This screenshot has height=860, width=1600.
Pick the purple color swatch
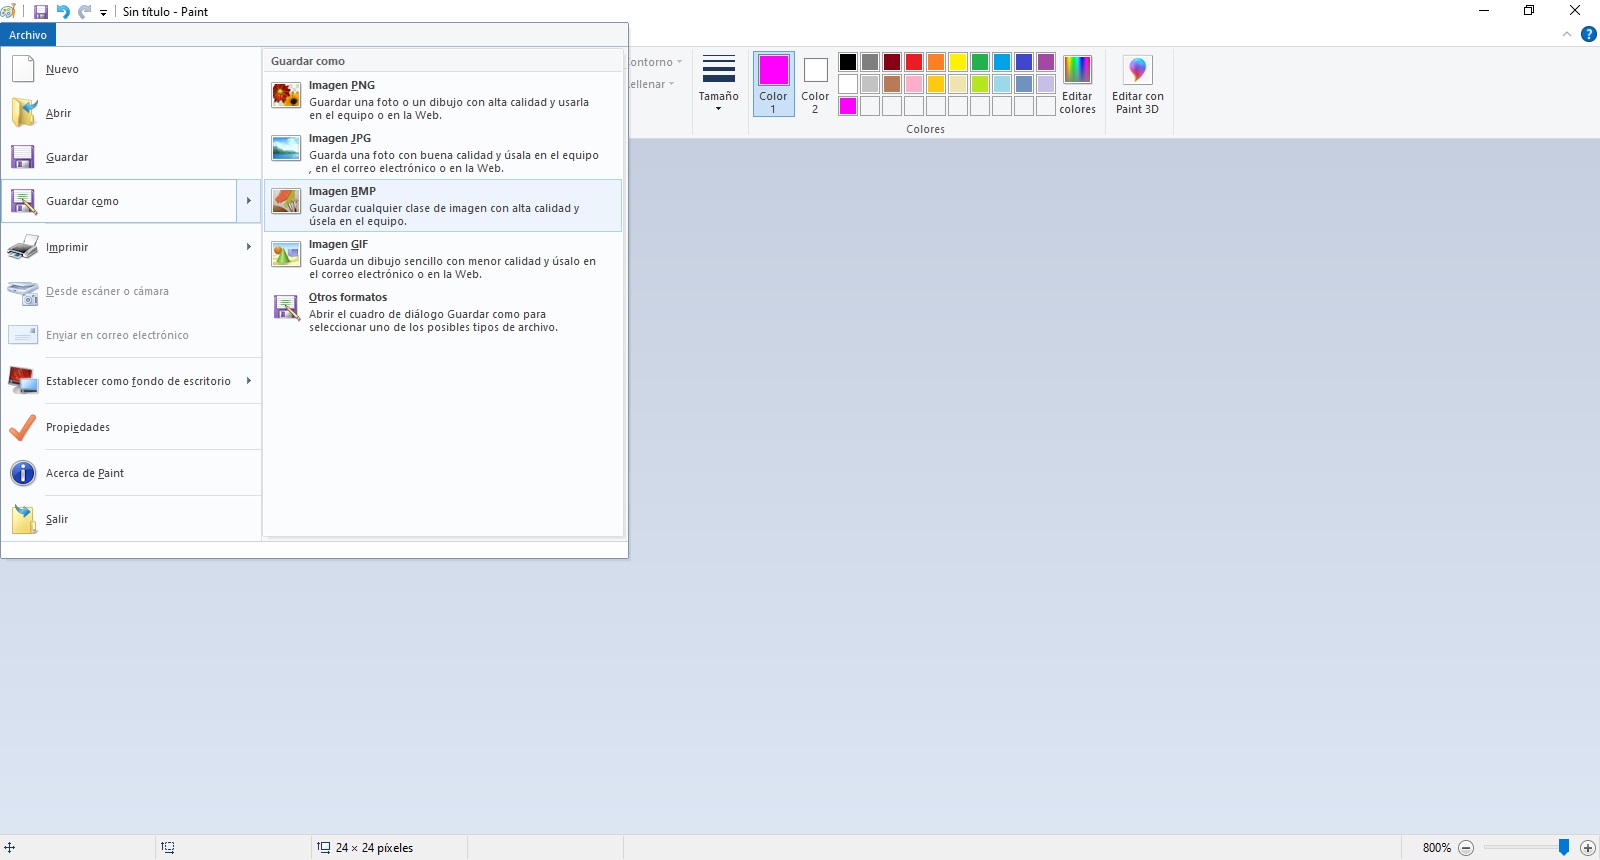point(1046,62)
